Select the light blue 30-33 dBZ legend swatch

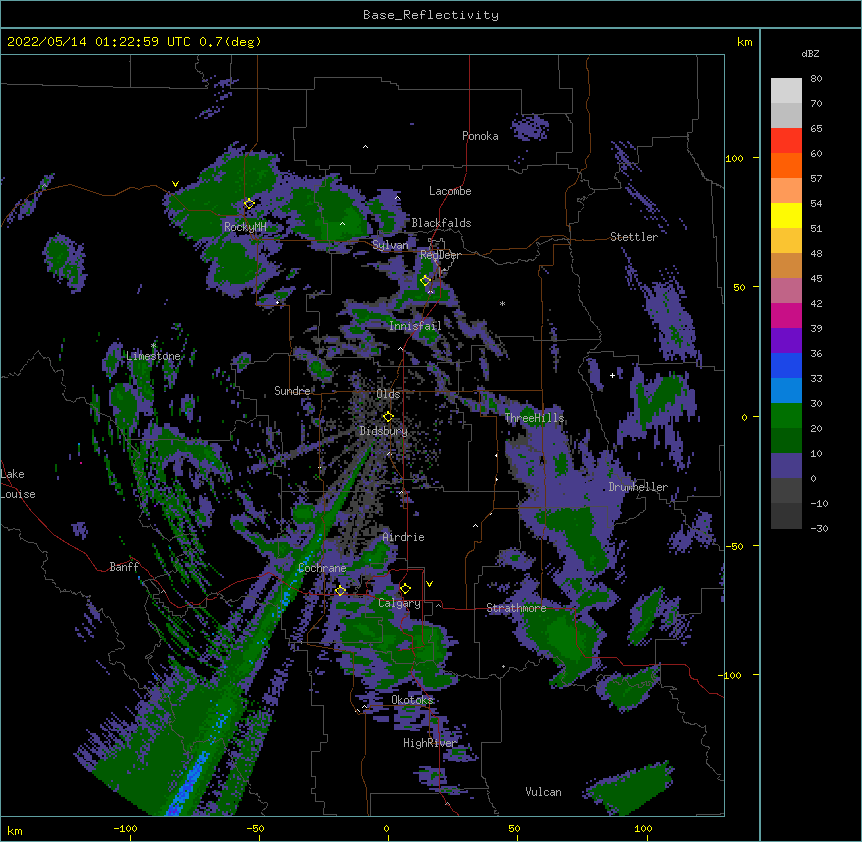(x=786, y=390)
